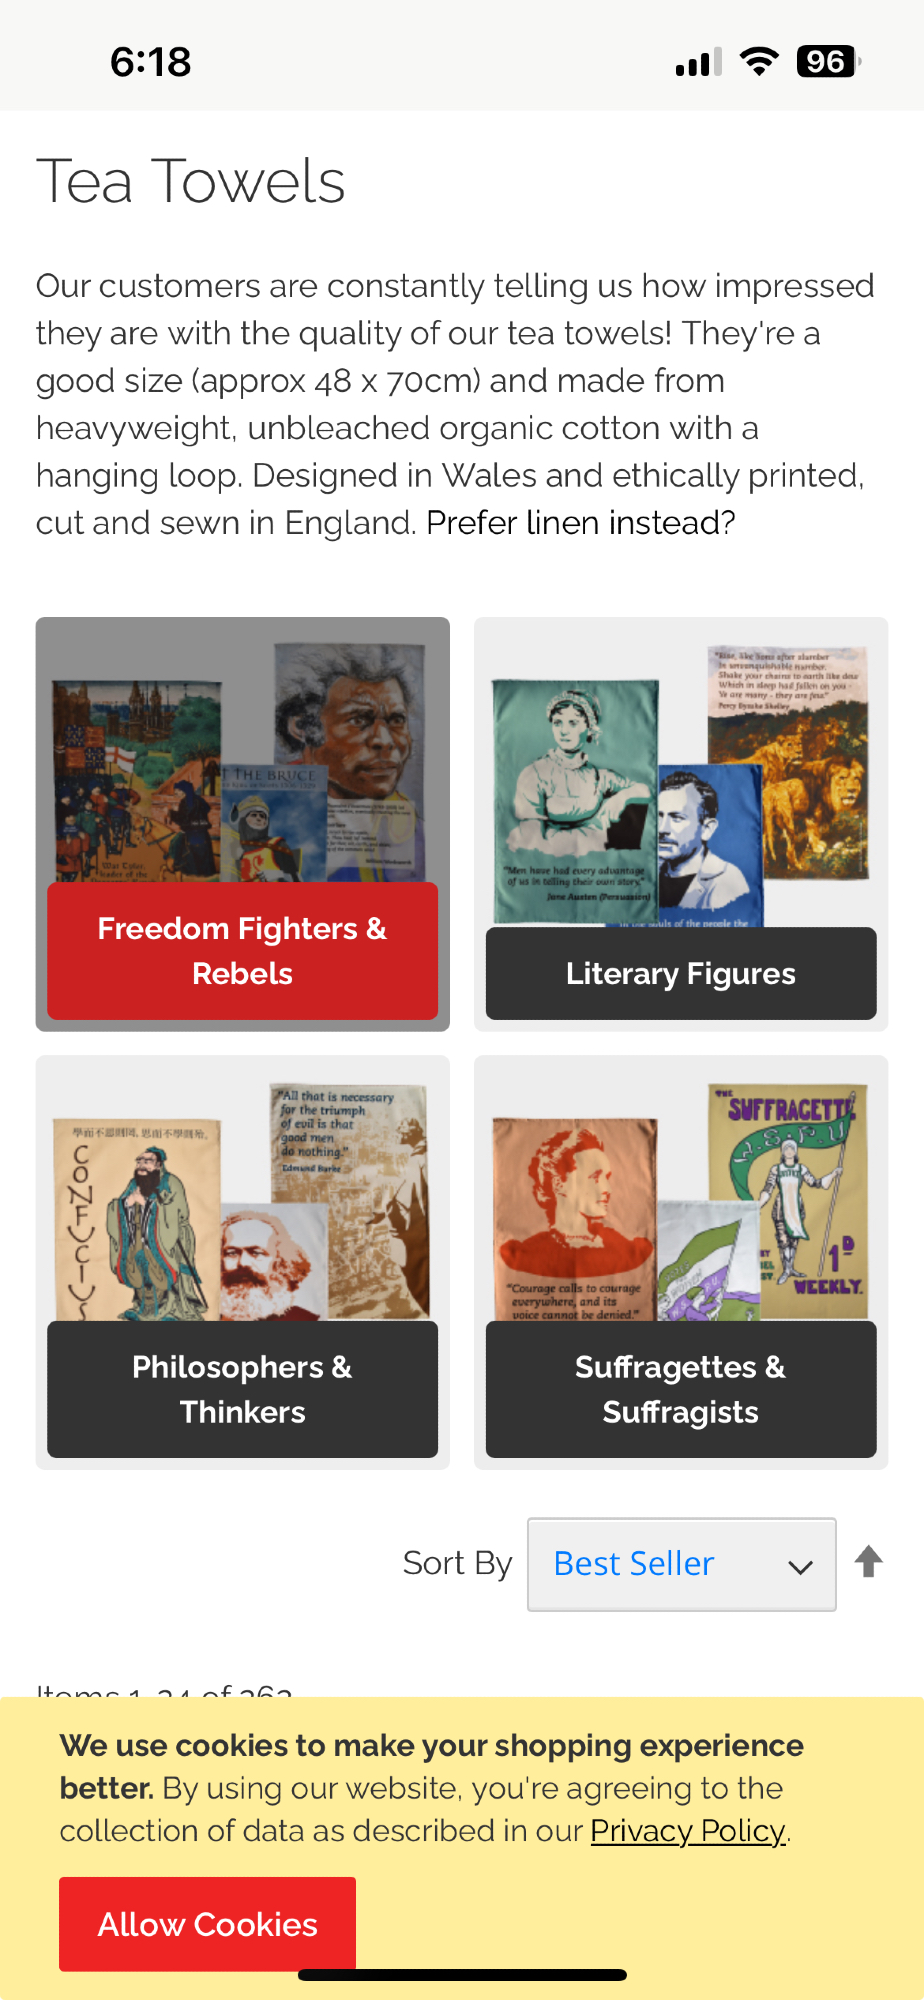Follow the Prefer linen instead link
Viewport: 924px width, 2000px height.
pos(581,523)
